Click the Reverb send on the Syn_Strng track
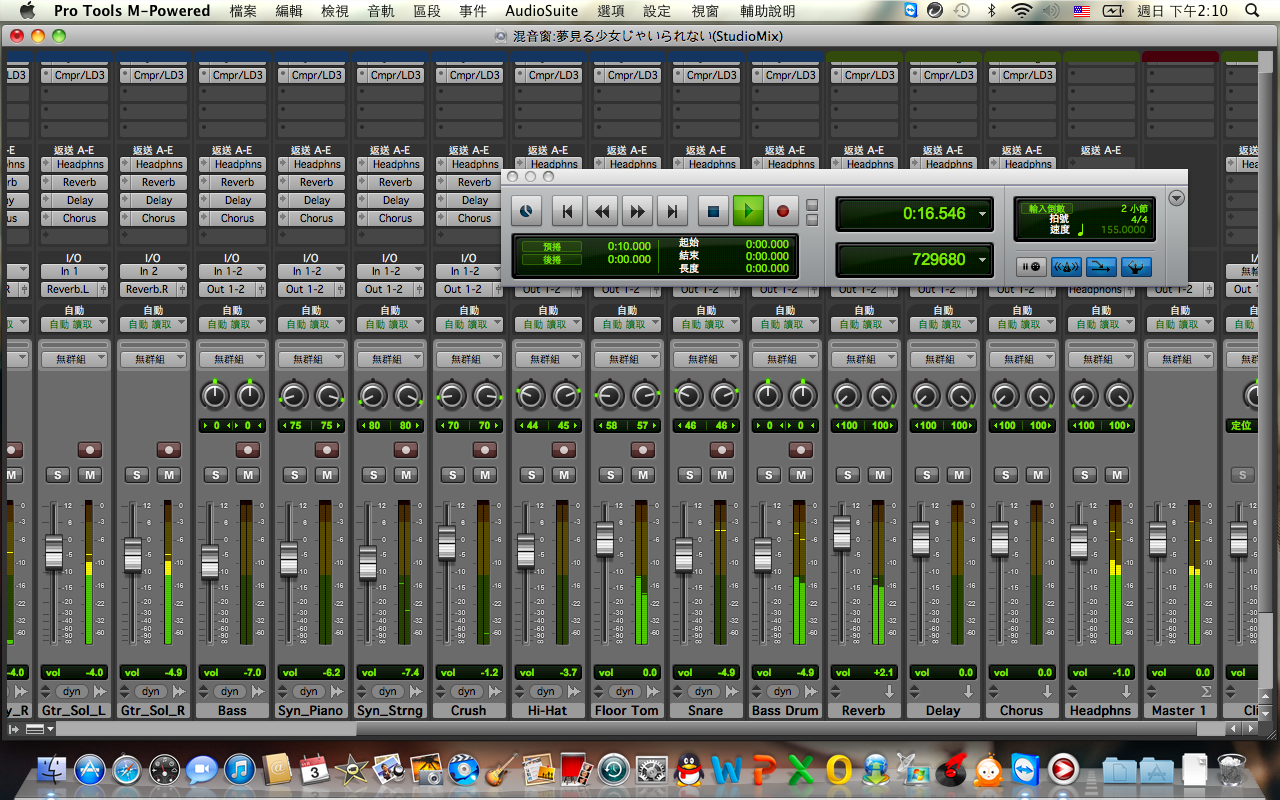1280x800 pixels. coord(390,182)
